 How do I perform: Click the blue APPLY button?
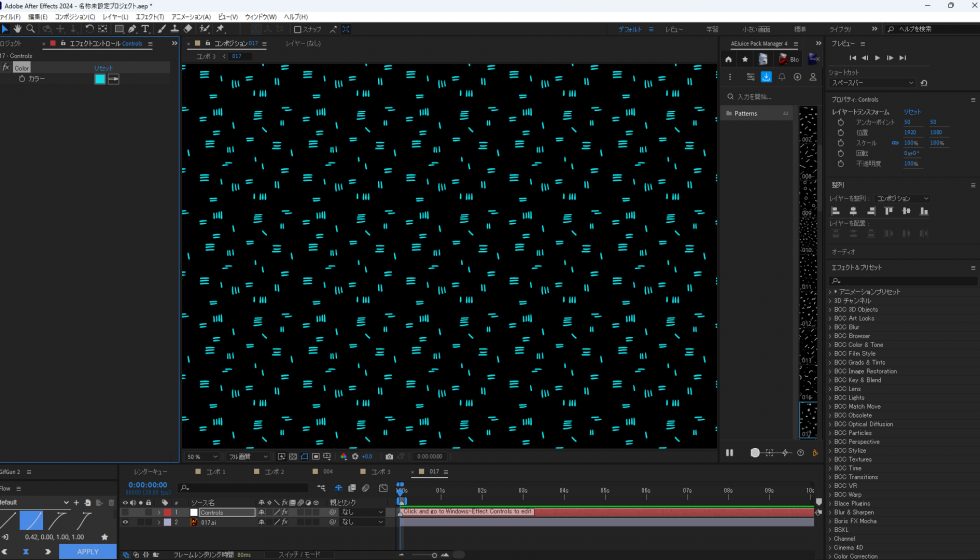click(x=88, y=551)
